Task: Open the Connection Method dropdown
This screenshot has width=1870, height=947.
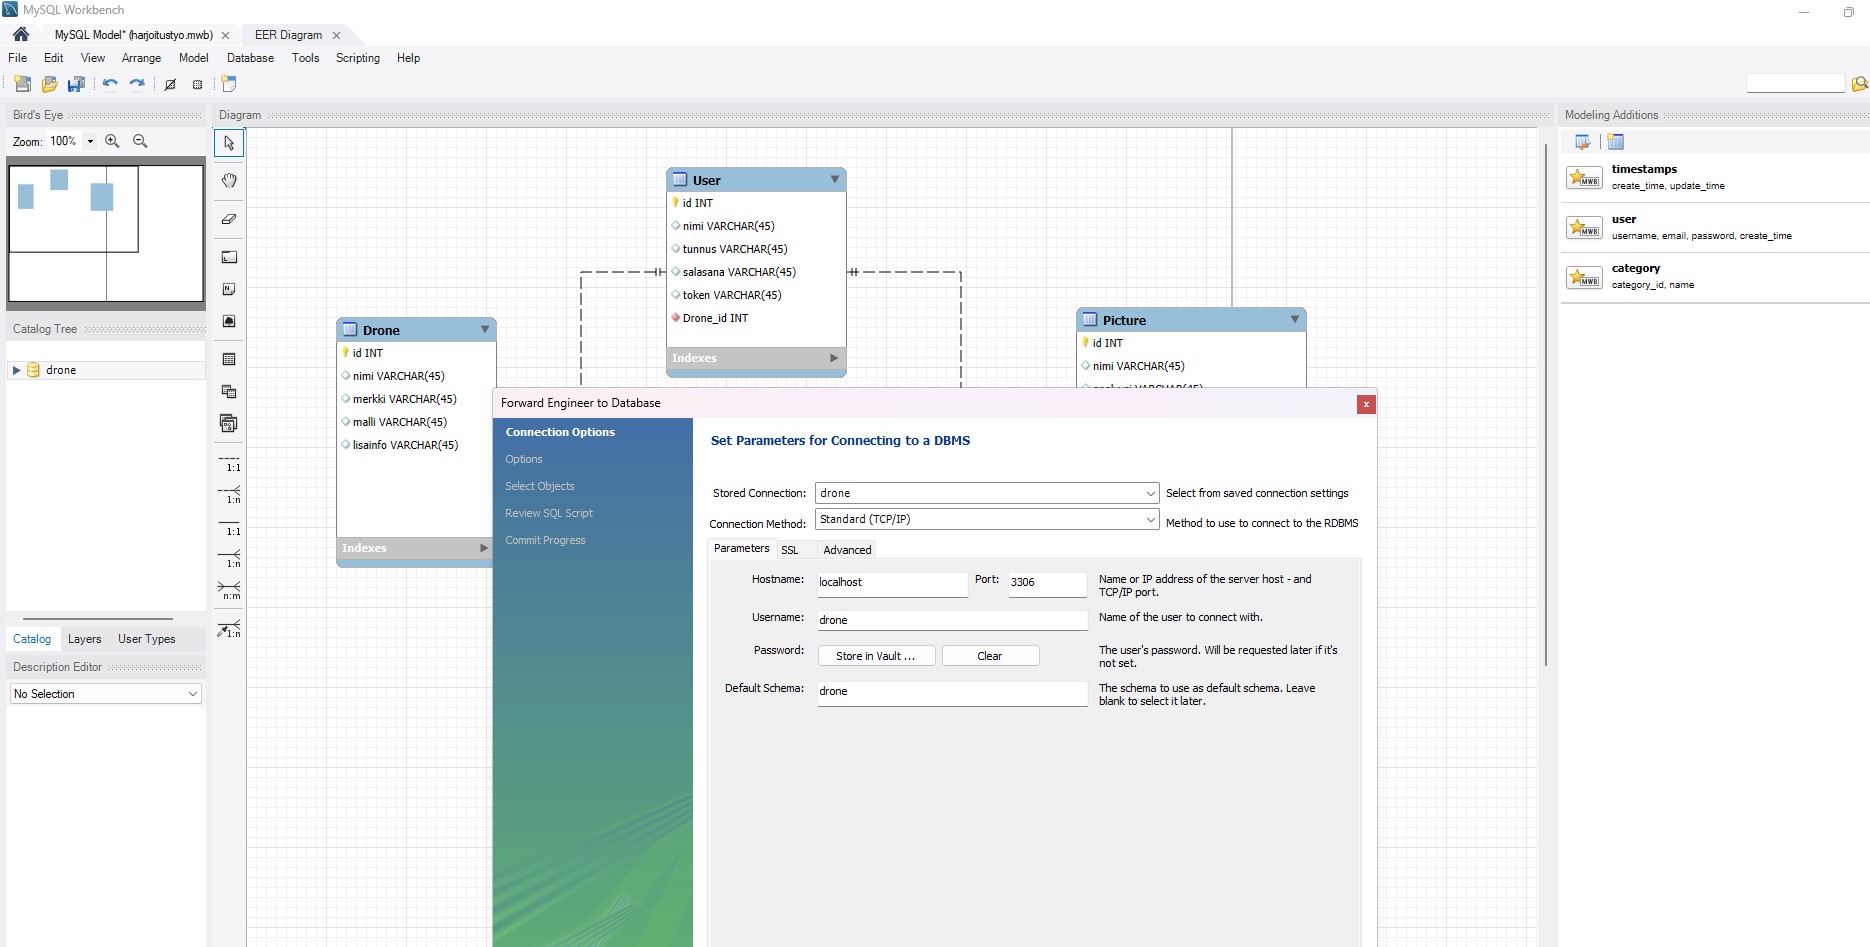Action: click(1150, 519)
